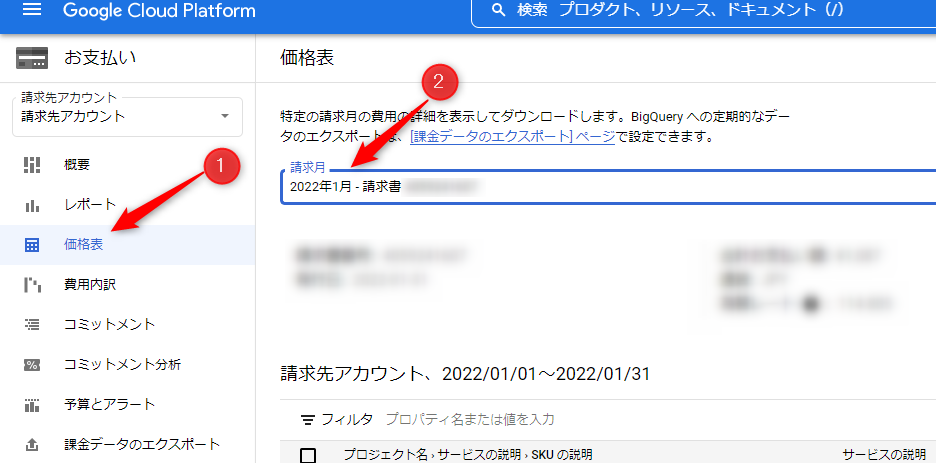Focus the プロパティ名または値を入力 filter field
The image size is (936, 463).
470,419
